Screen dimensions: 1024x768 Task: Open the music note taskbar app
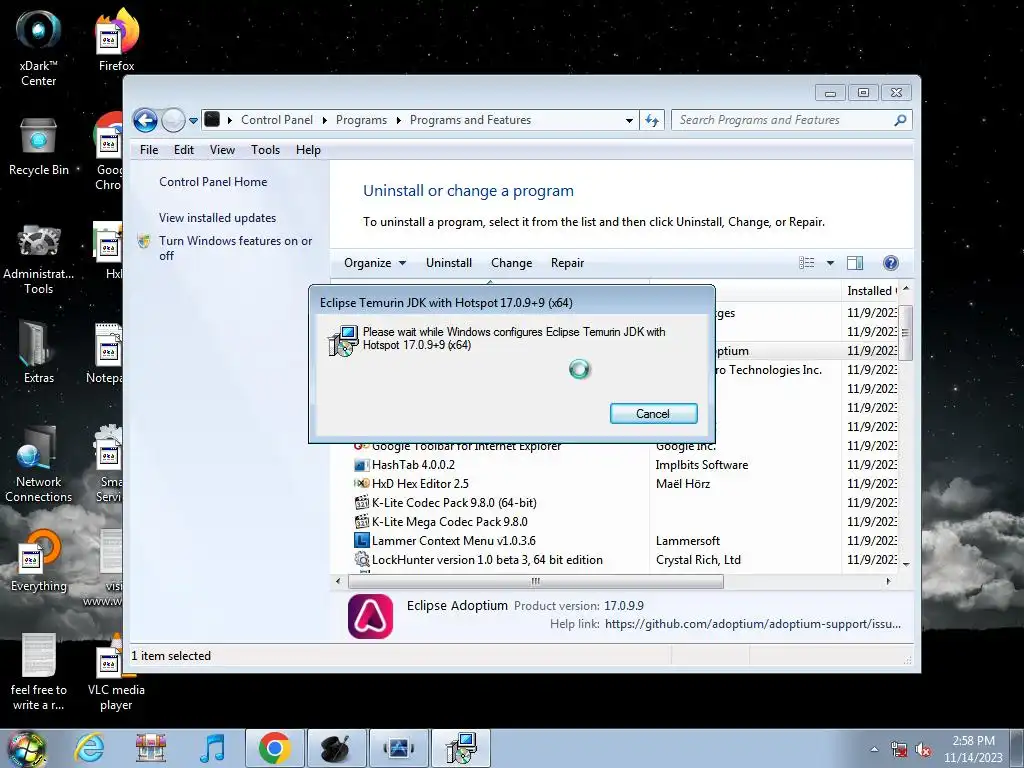[212, 748]
